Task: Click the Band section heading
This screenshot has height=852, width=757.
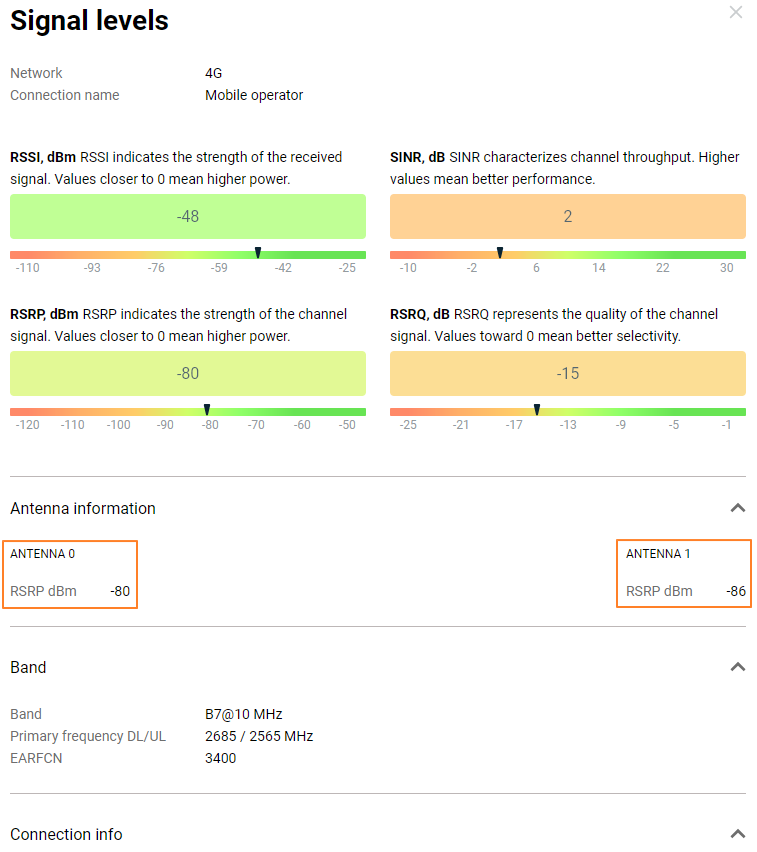Action: point(28,667)
